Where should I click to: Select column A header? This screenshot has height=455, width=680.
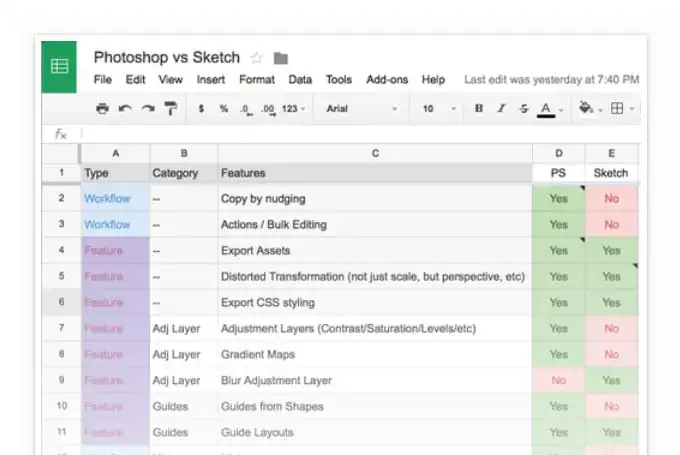pyautogui.click(x=115, y=154)
